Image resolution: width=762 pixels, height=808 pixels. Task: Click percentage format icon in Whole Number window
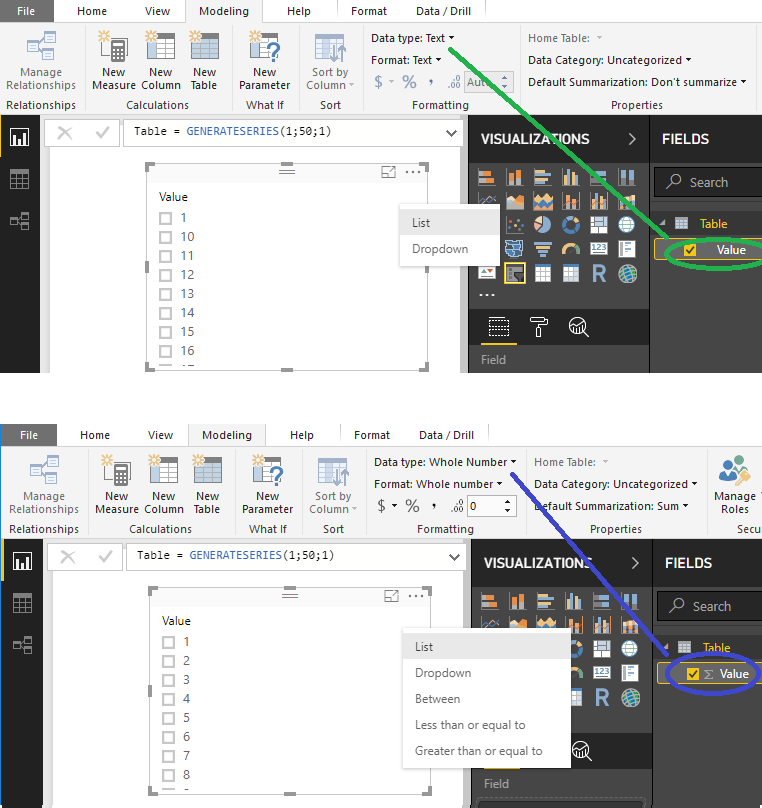click(x=412, y=506)
